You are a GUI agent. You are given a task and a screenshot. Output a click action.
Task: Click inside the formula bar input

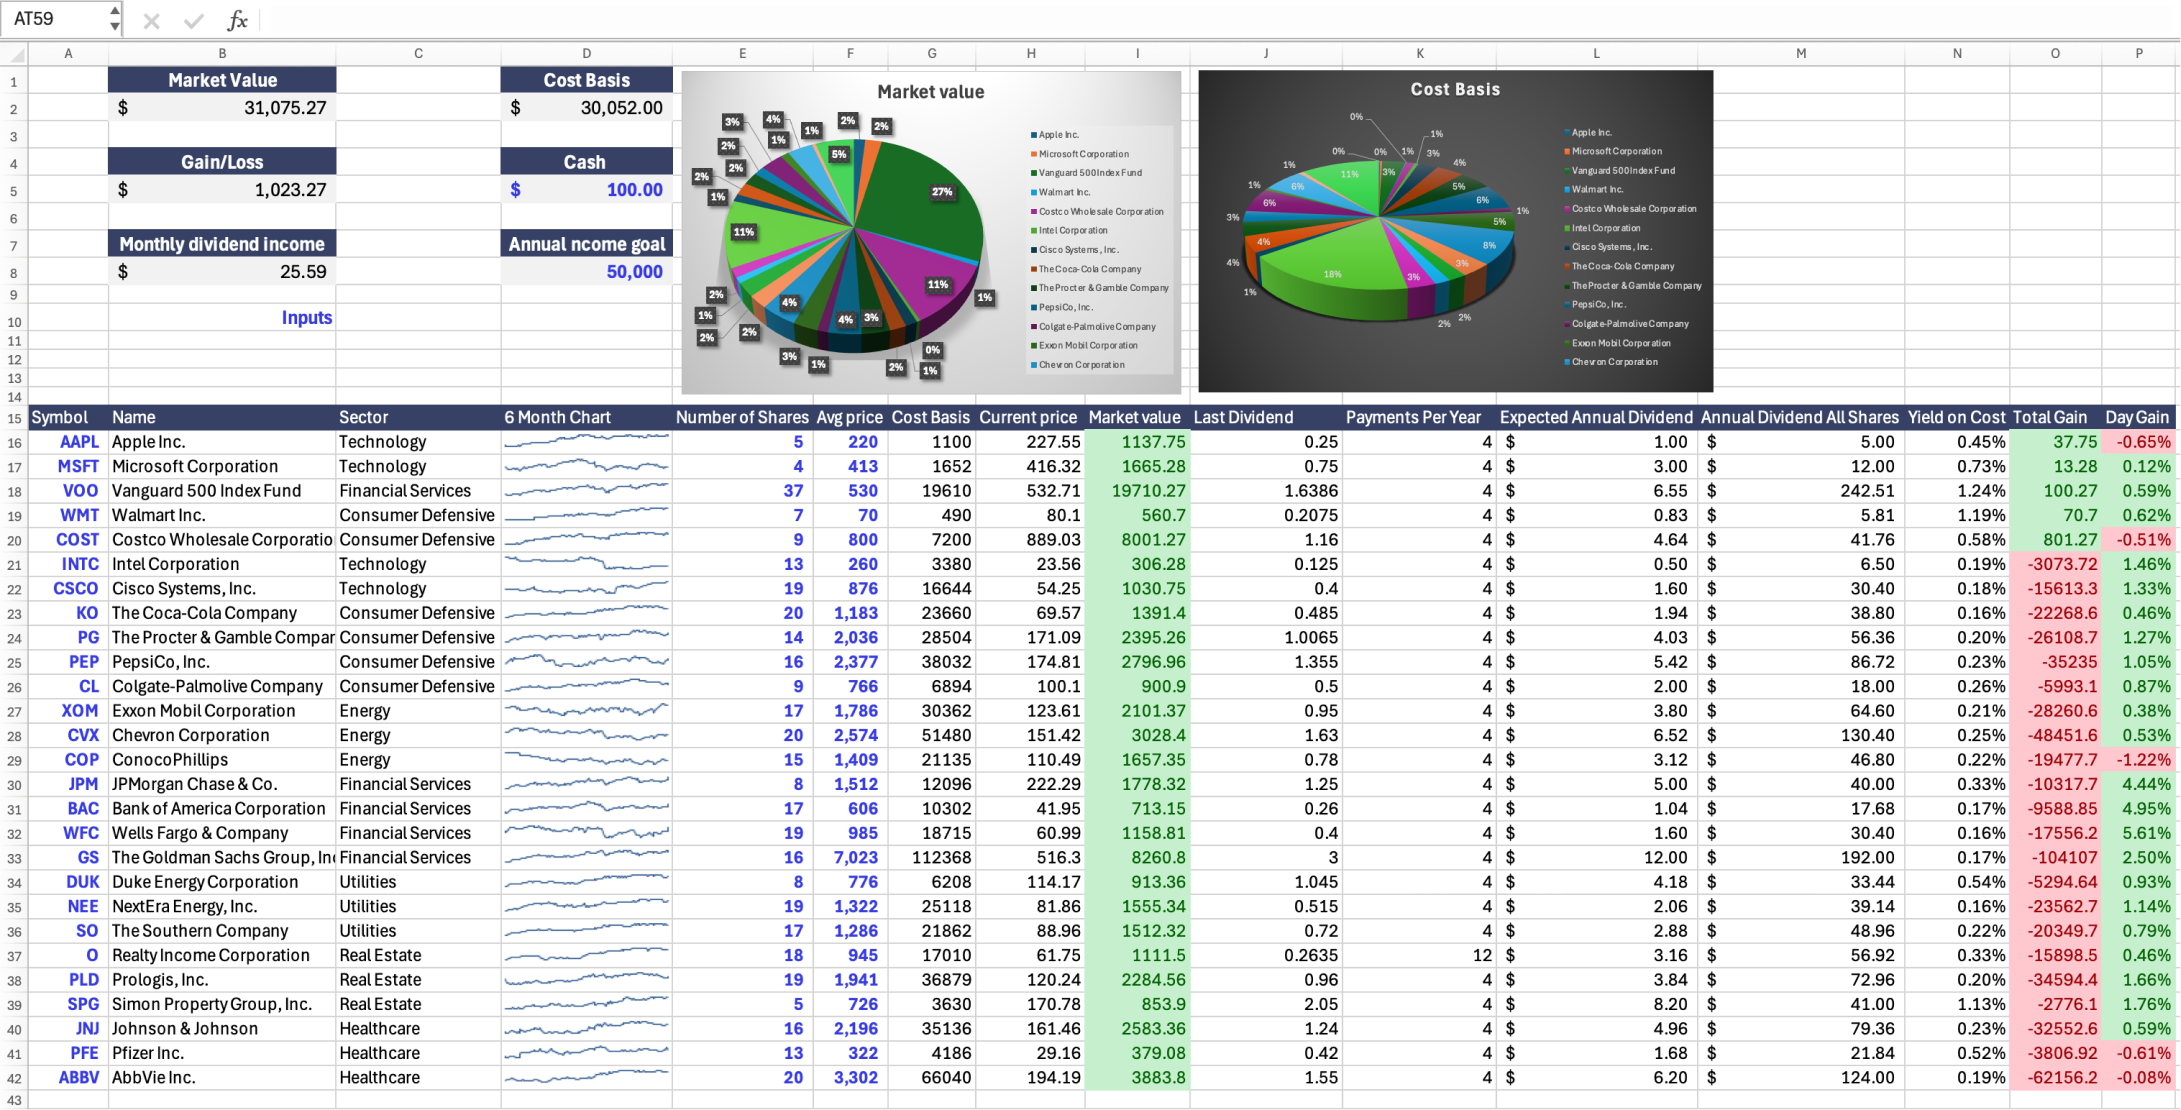tap(1200, 20)
